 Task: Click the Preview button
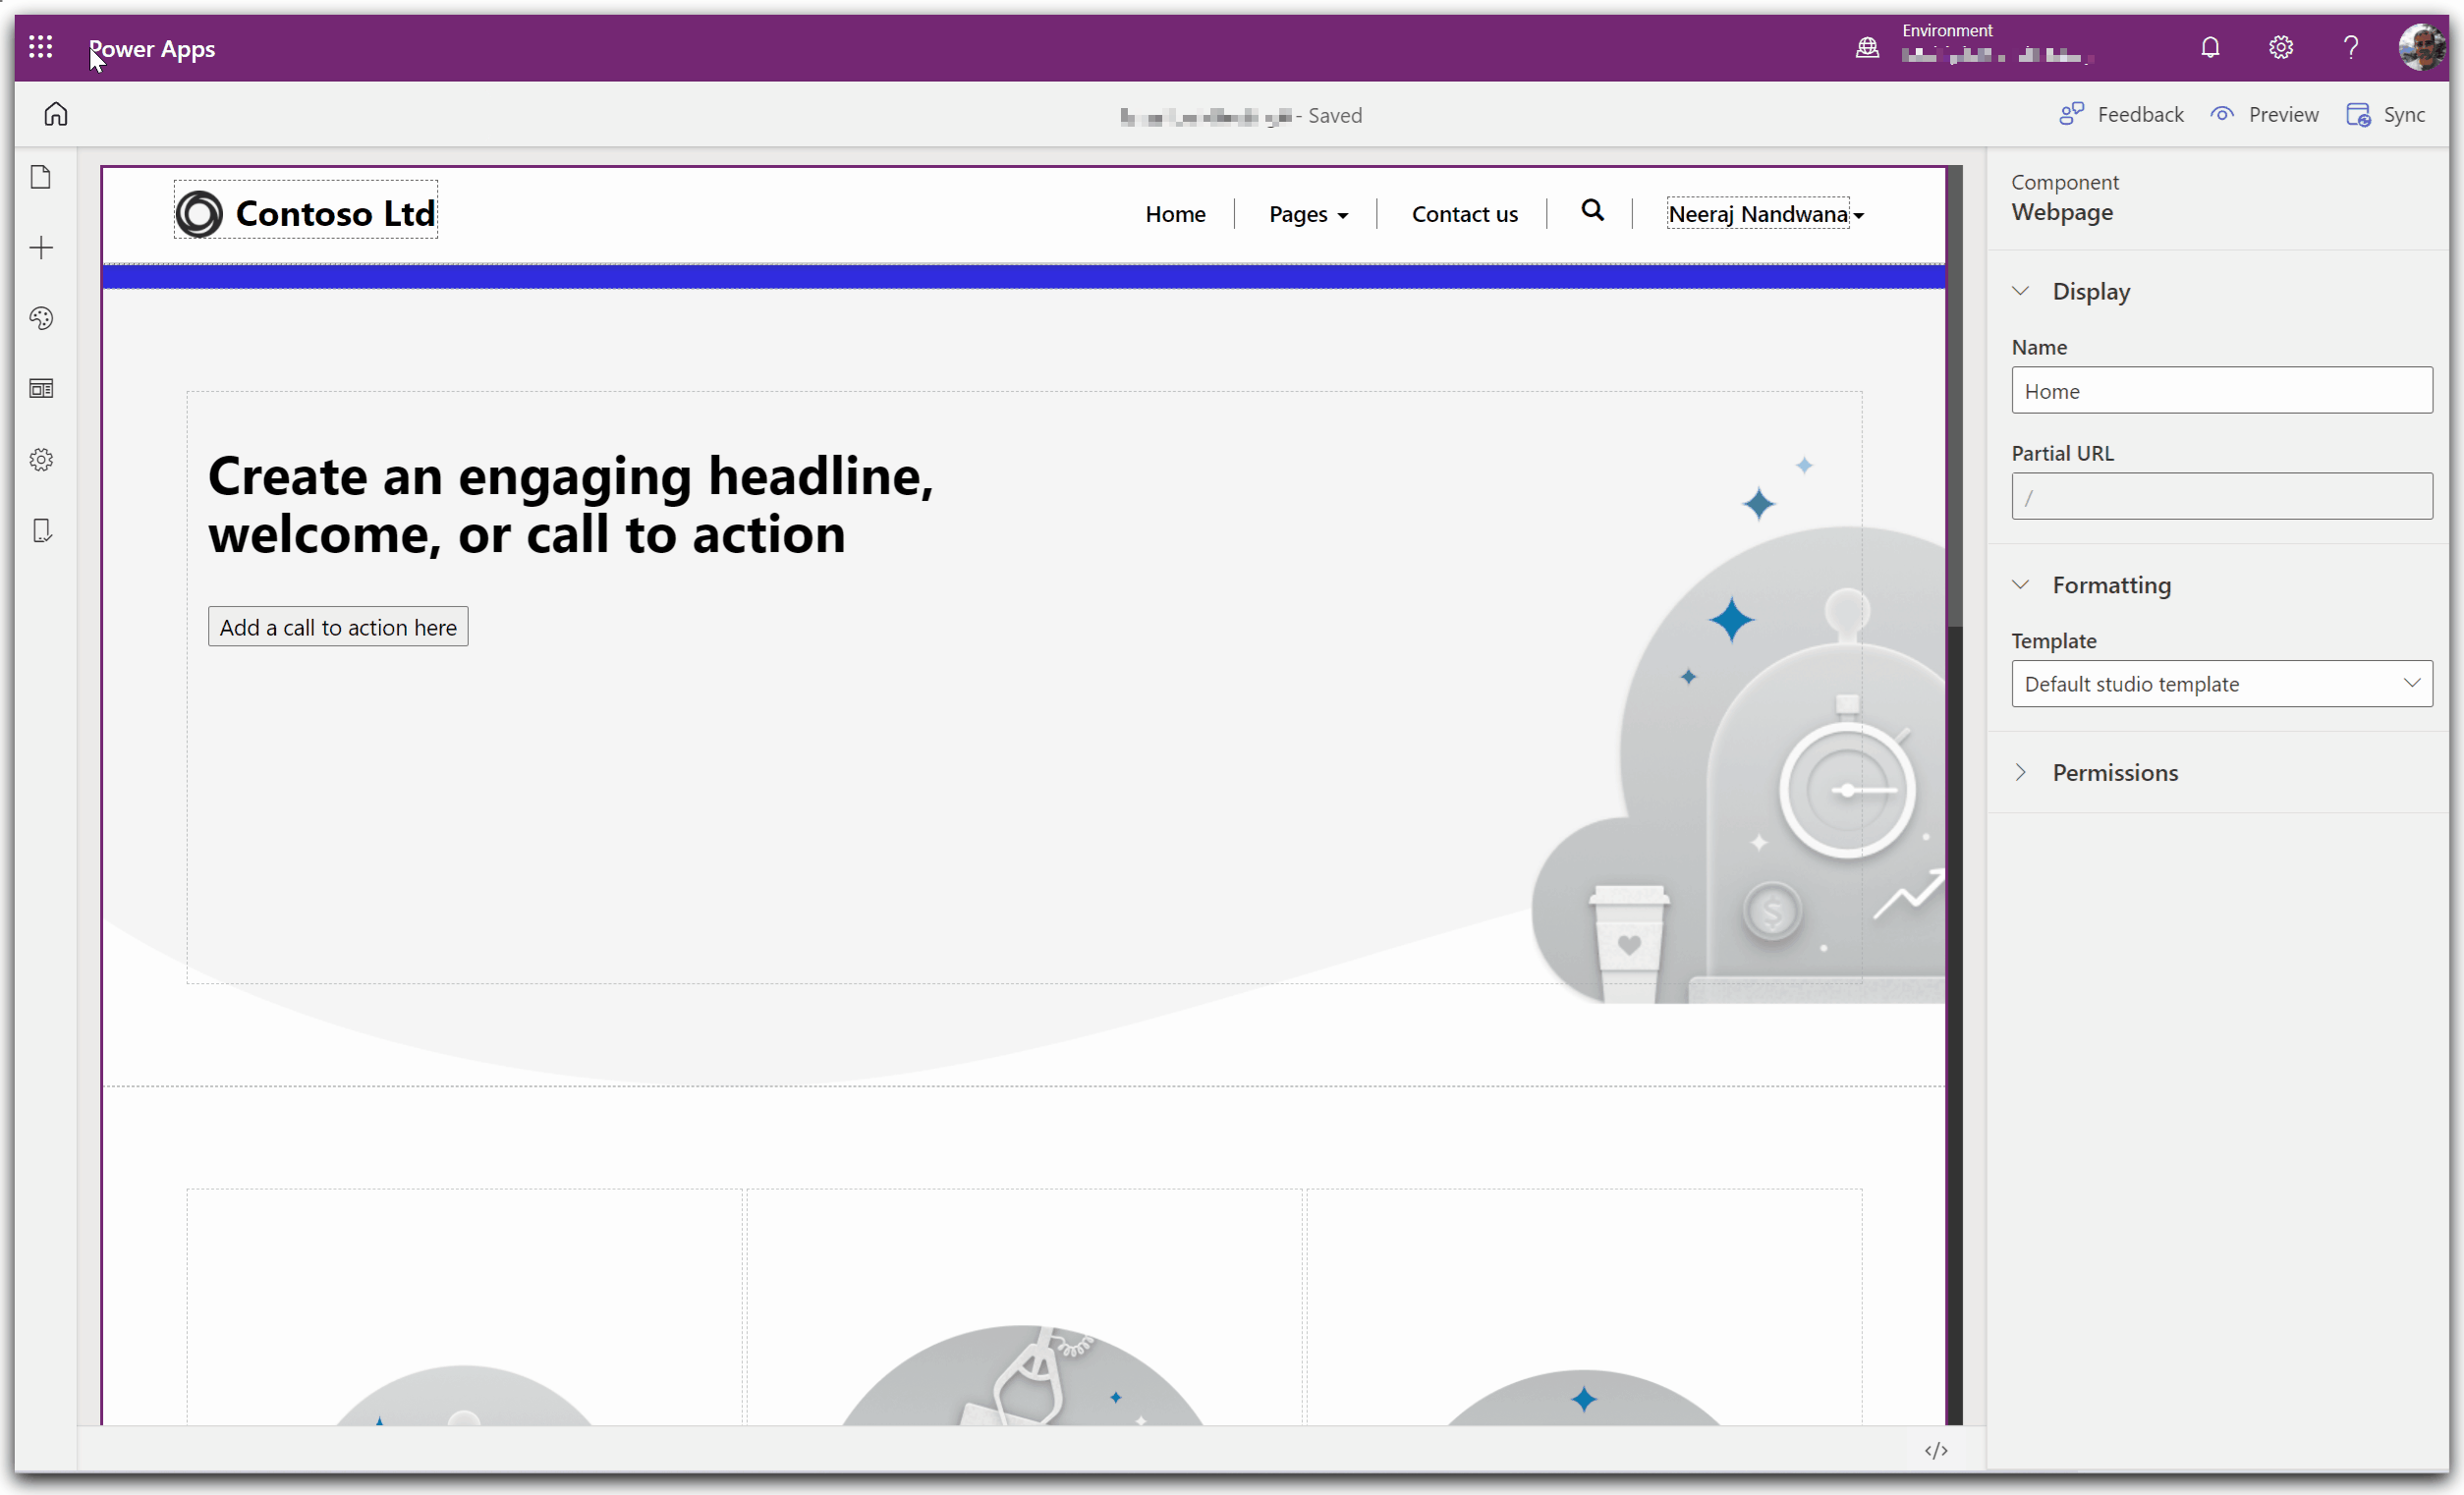click(2264, 115)
